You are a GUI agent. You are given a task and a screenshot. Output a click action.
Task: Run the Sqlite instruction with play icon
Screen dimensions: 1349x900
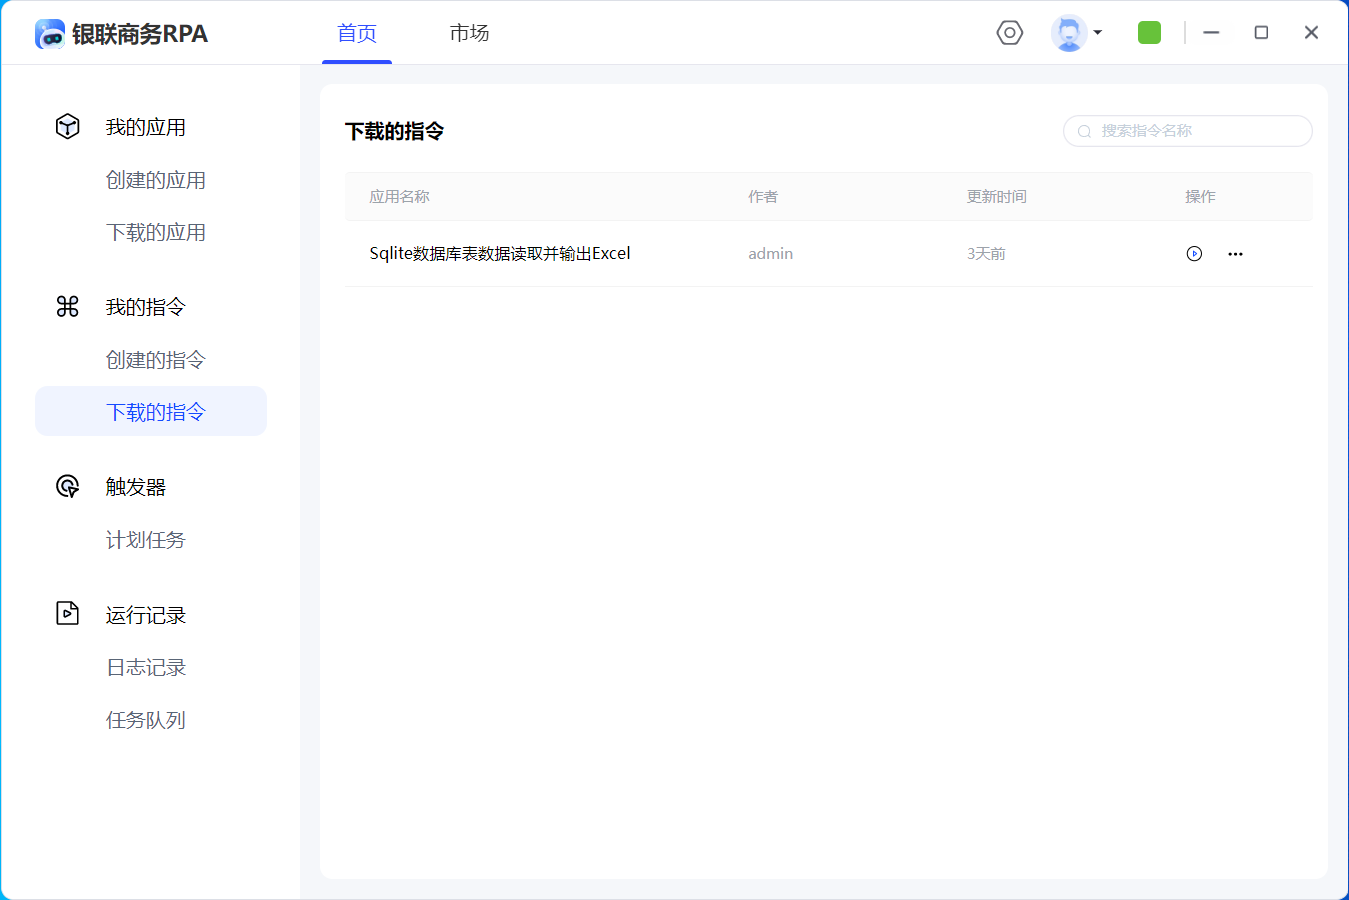[x=1194, y=254]
